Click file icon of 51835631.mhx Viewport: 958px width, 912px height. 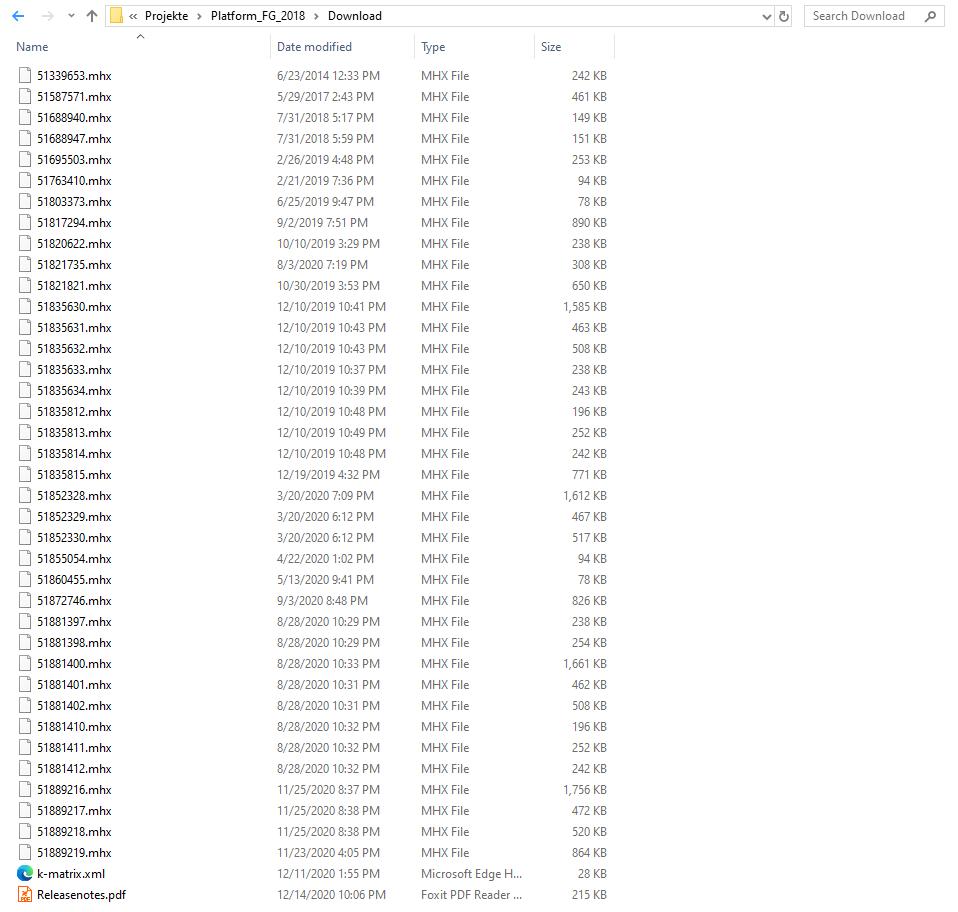click(25, 327)
